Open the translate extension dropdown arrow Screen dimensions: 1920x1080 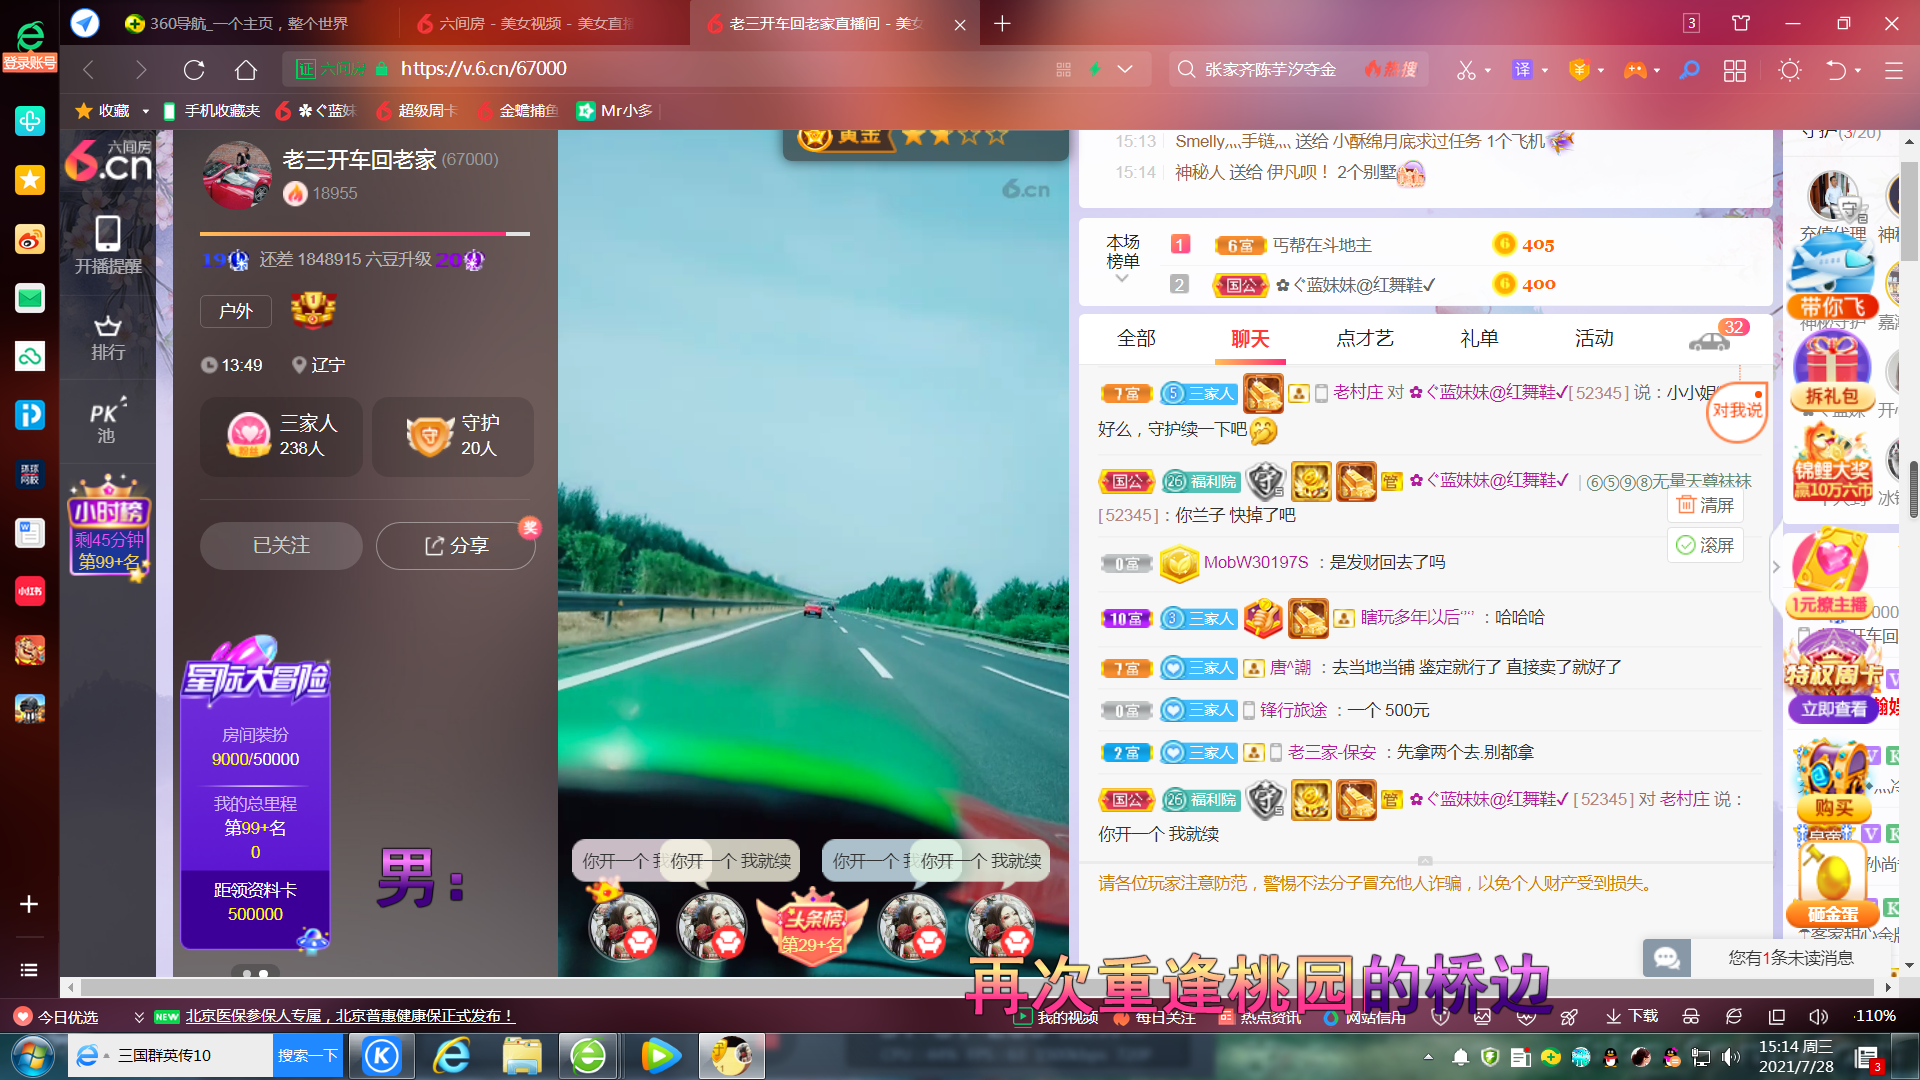click(x=1545, y=71)
